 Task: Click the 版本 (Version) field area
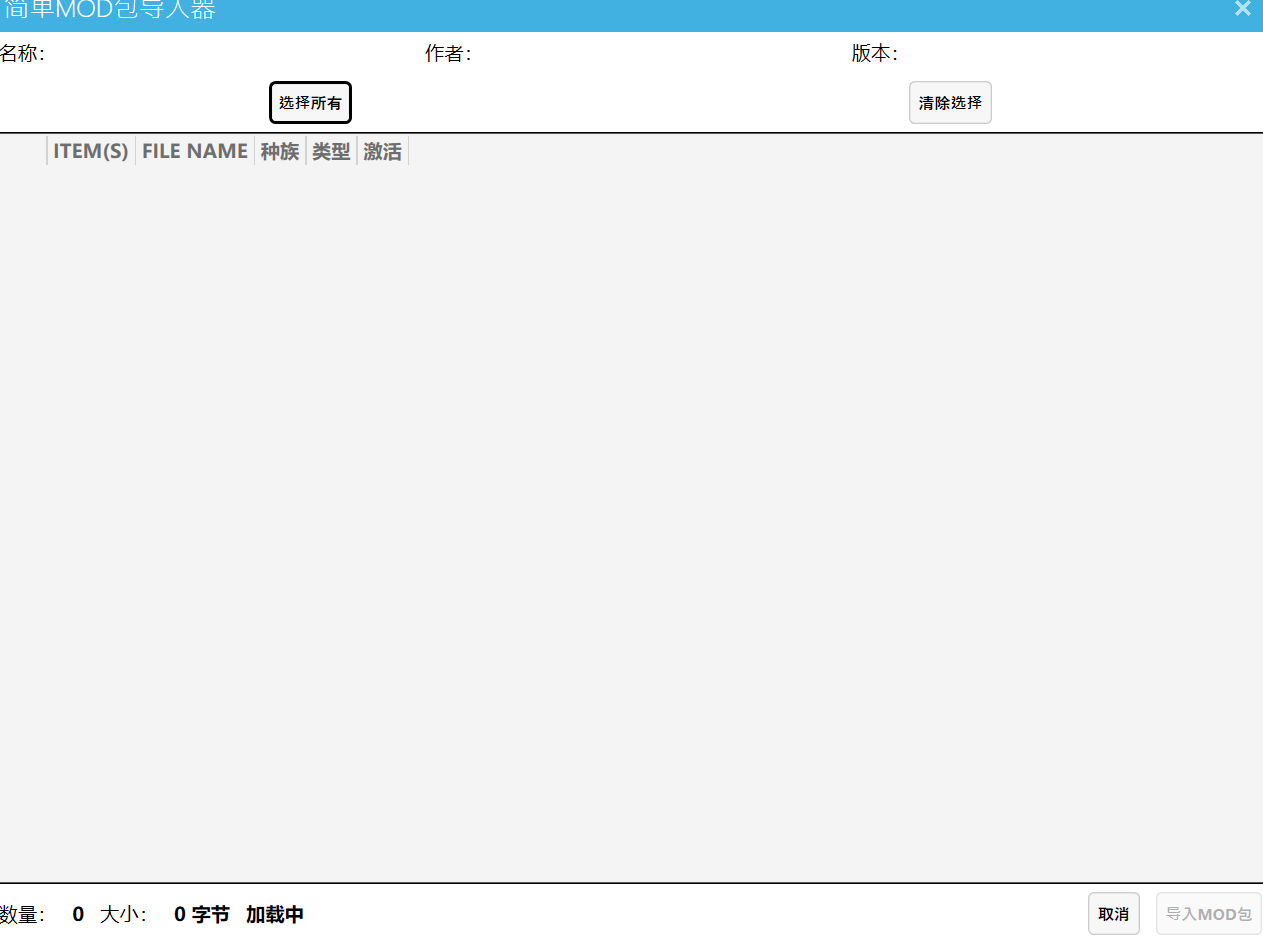tap(872, 53)
